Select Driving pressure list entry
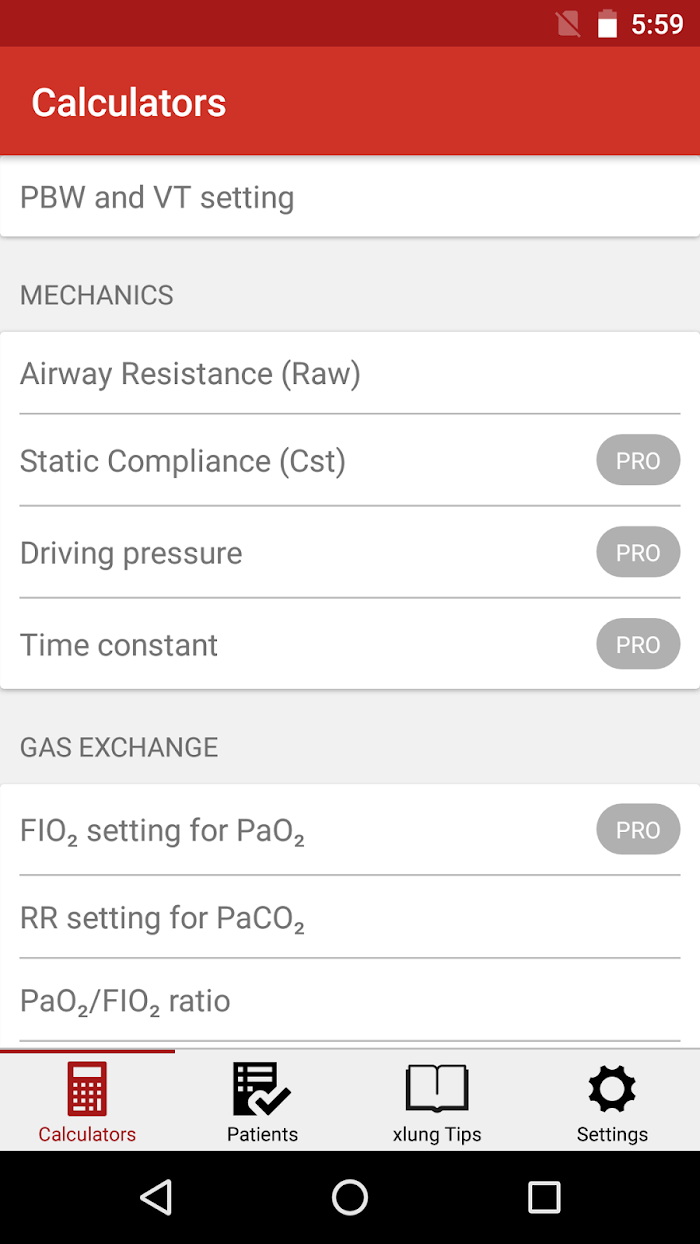 [131, 553]
